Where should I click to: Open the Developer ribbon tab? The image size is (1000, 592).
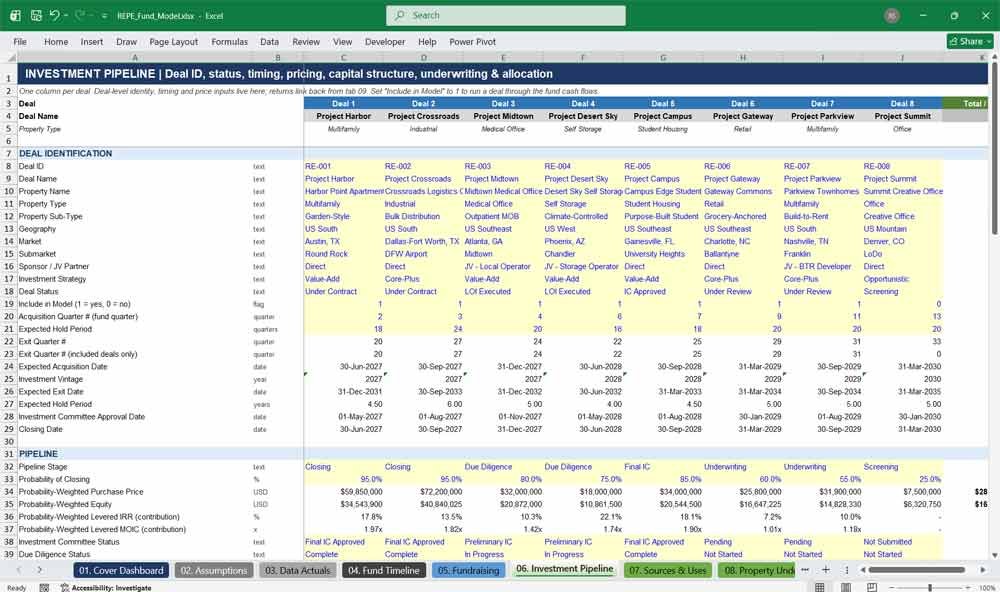click(385, 41)
